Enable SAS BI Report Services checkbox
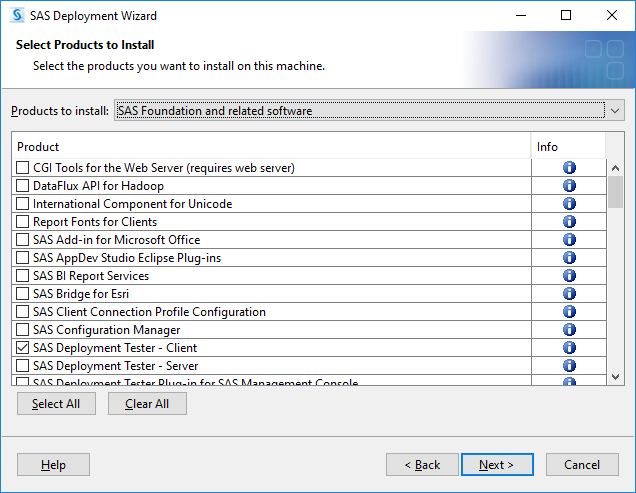 (x=22, y=276)
